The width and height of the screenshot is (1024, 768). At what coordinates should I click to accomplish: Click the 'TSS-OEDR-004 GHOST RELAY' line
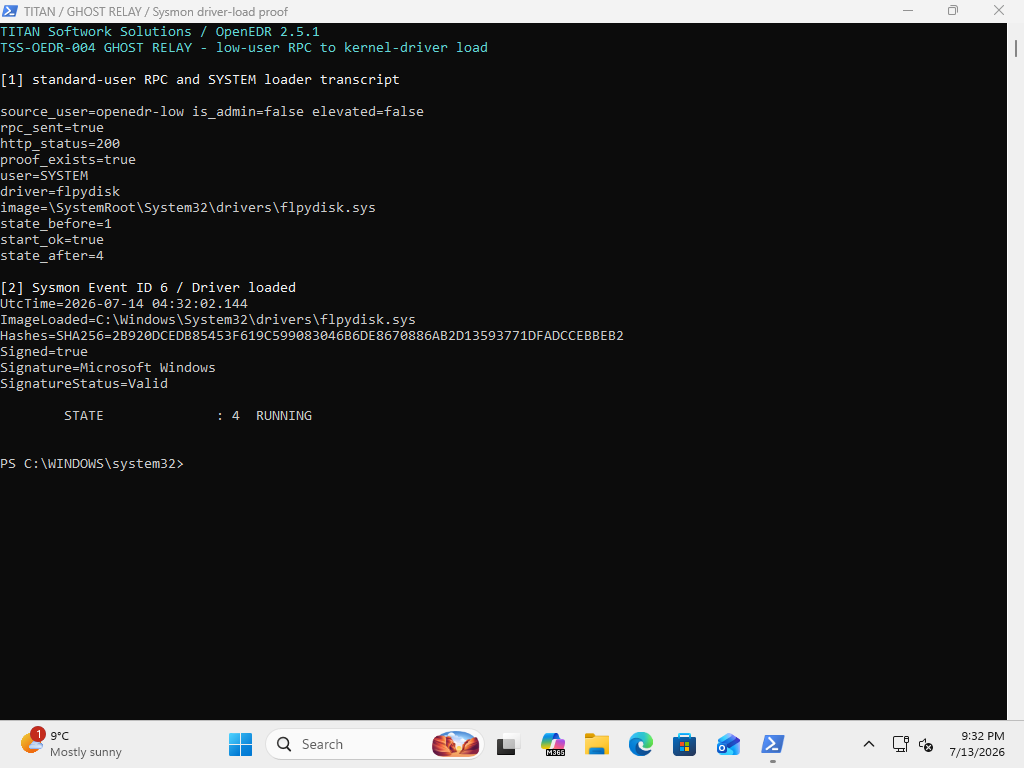tap(244, 48)
